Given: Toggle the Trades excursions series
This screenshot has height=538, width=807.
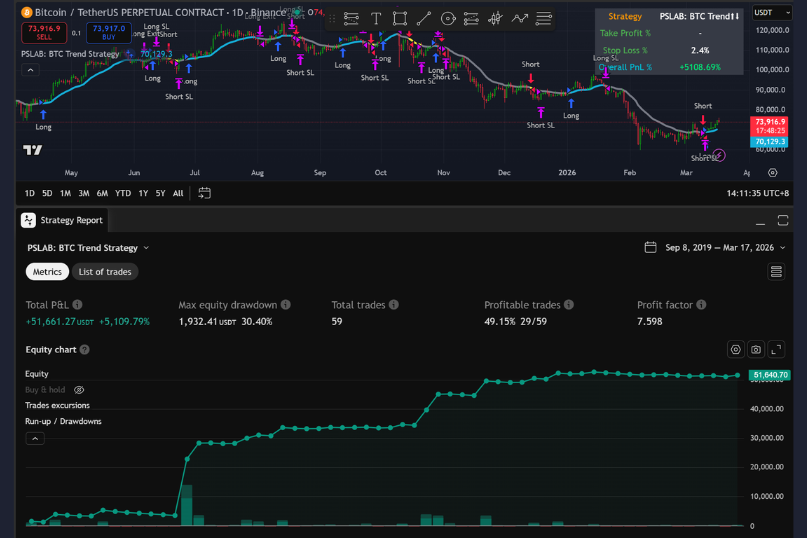Looking at the screenshot, I should [57, 405].
